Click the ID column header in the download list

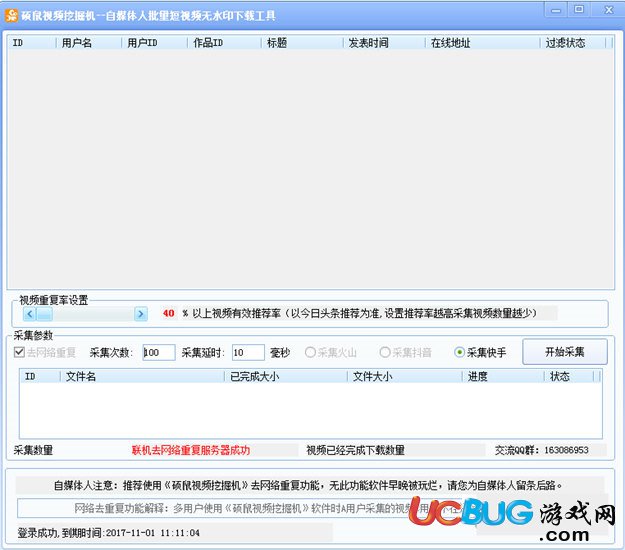(x=40, y=376)
